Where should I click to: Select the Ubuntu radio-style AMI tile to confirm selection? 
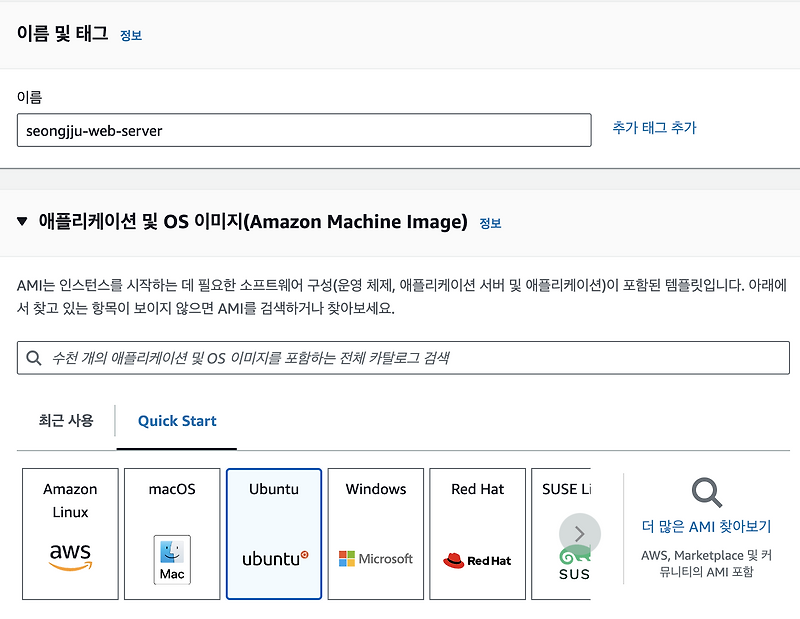[x=273, y=533]
